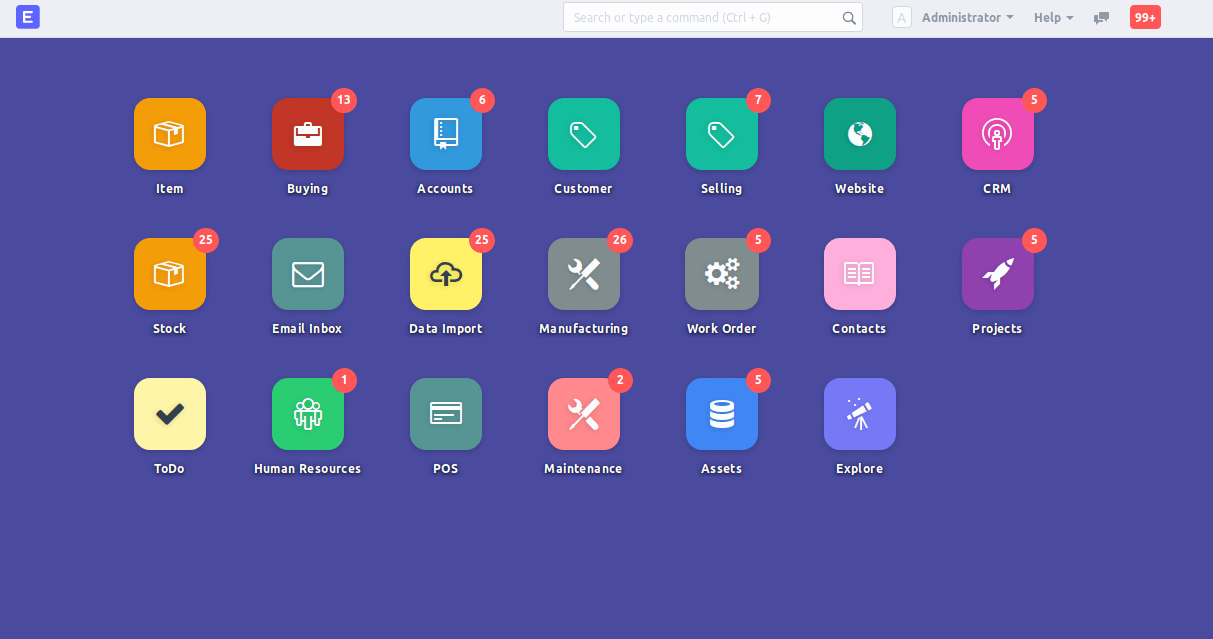
Task: Open the ToDo checkmark icon
Action: click(170, 414)
